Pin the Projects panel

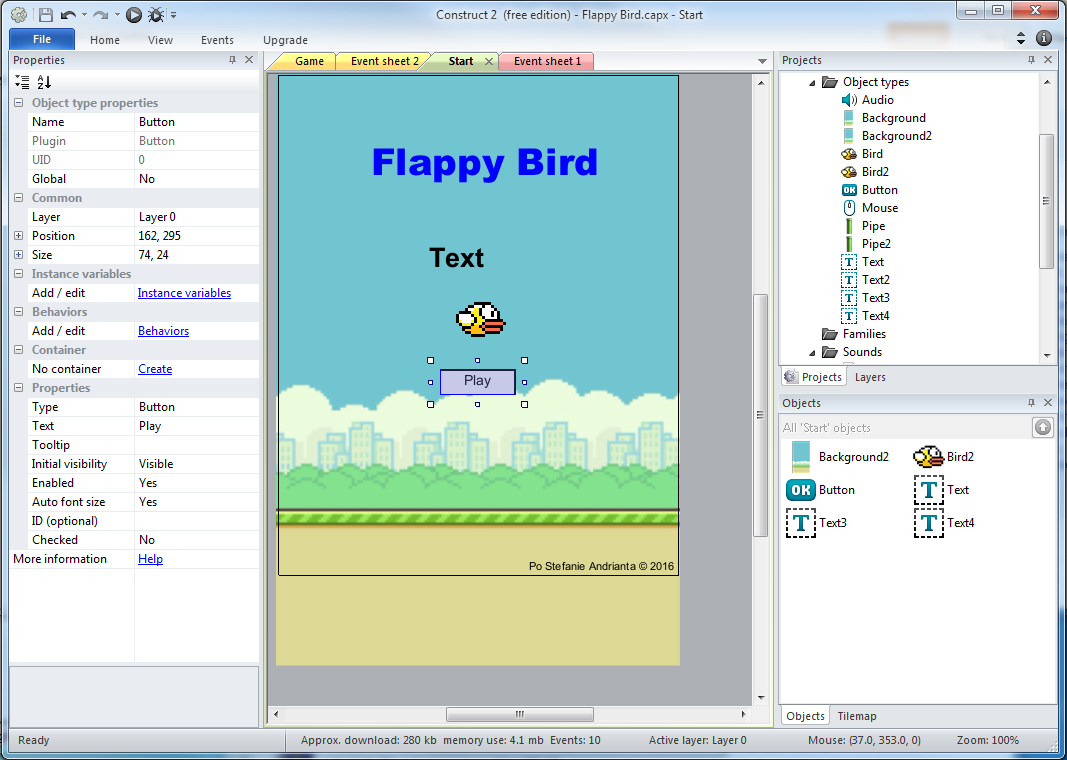click(1031, 60)
